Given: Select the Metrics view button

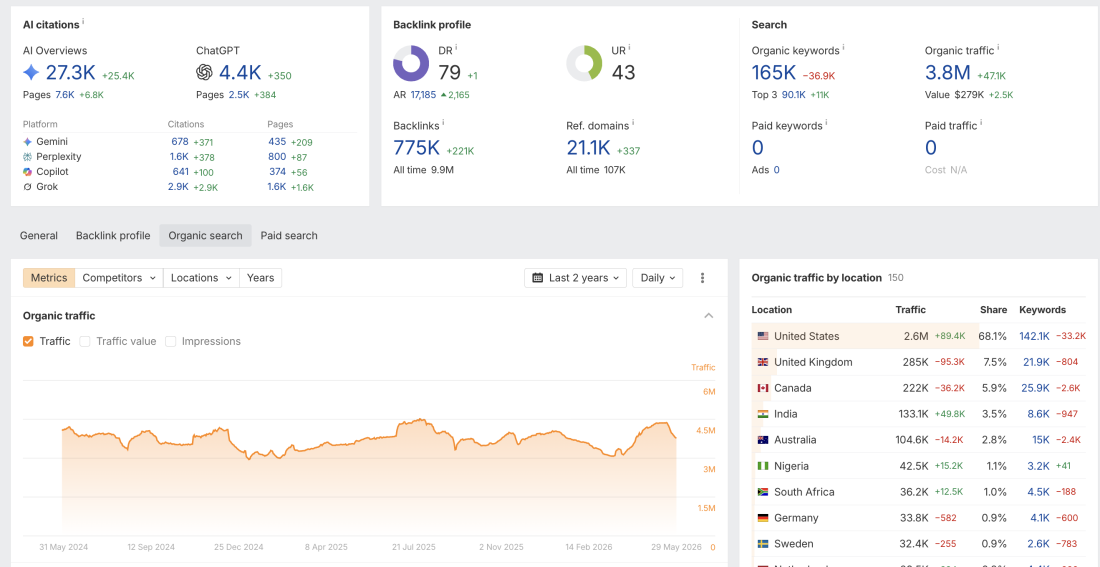Looking at the screenshot, I should click(49, 278).
